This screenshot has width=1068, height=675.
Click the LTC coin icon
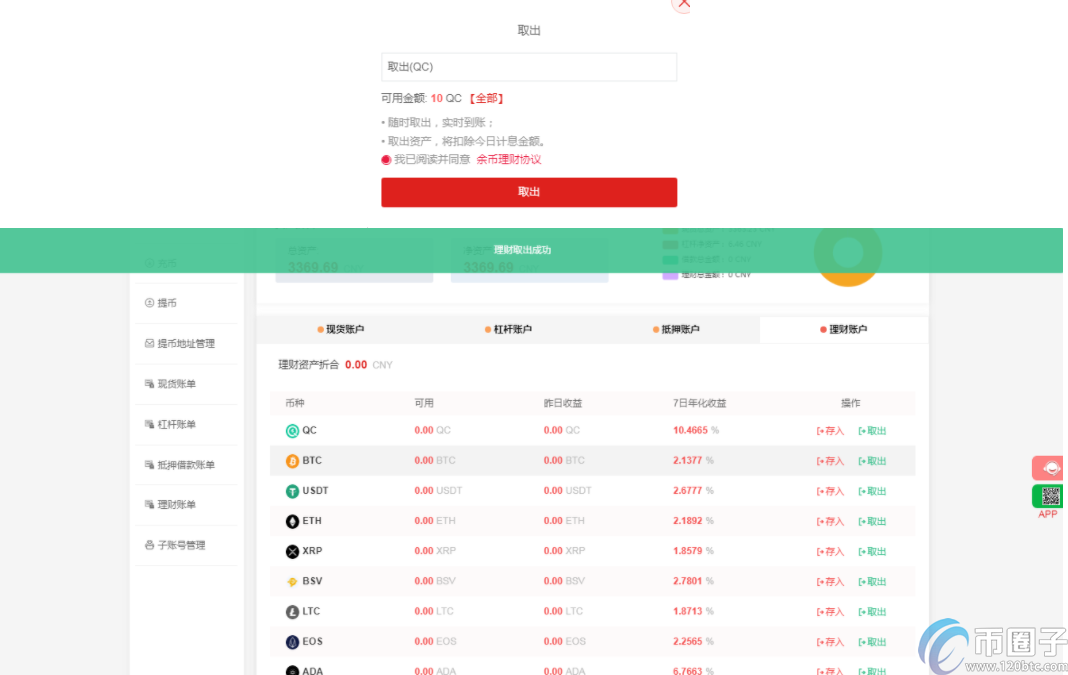pyautogui.click(x=292, y=611)
